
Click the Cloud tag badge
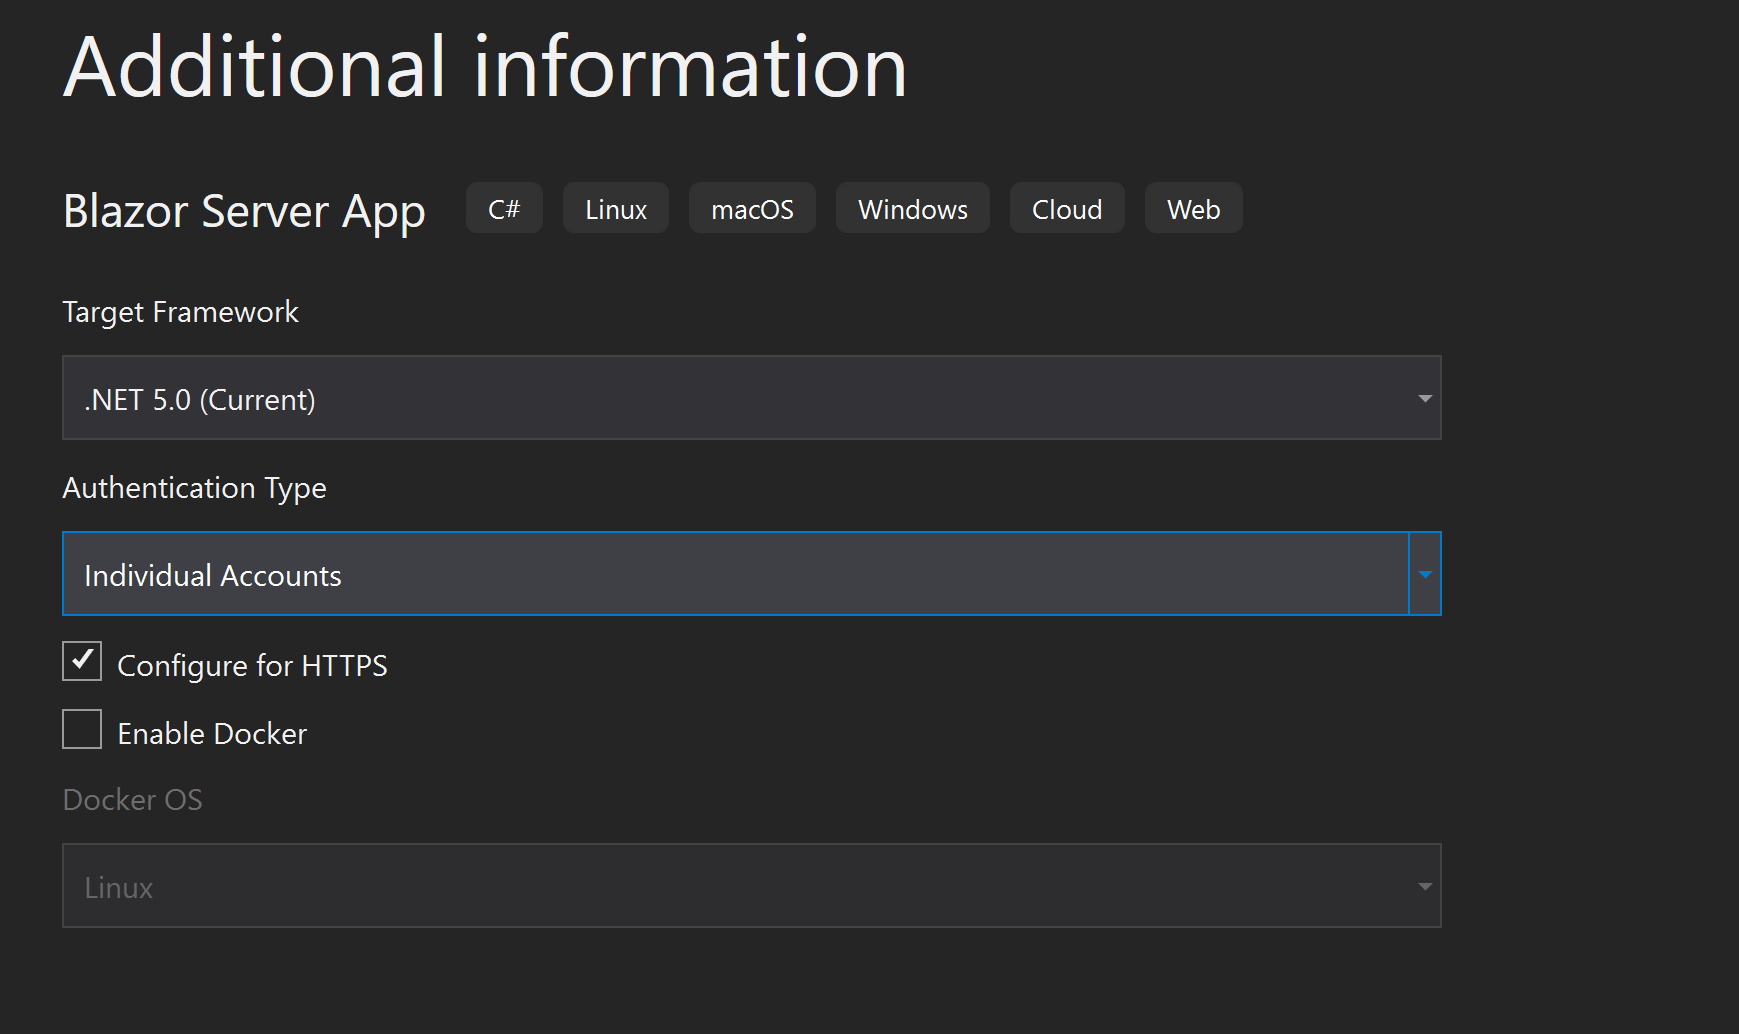(x=1067, y=208)
